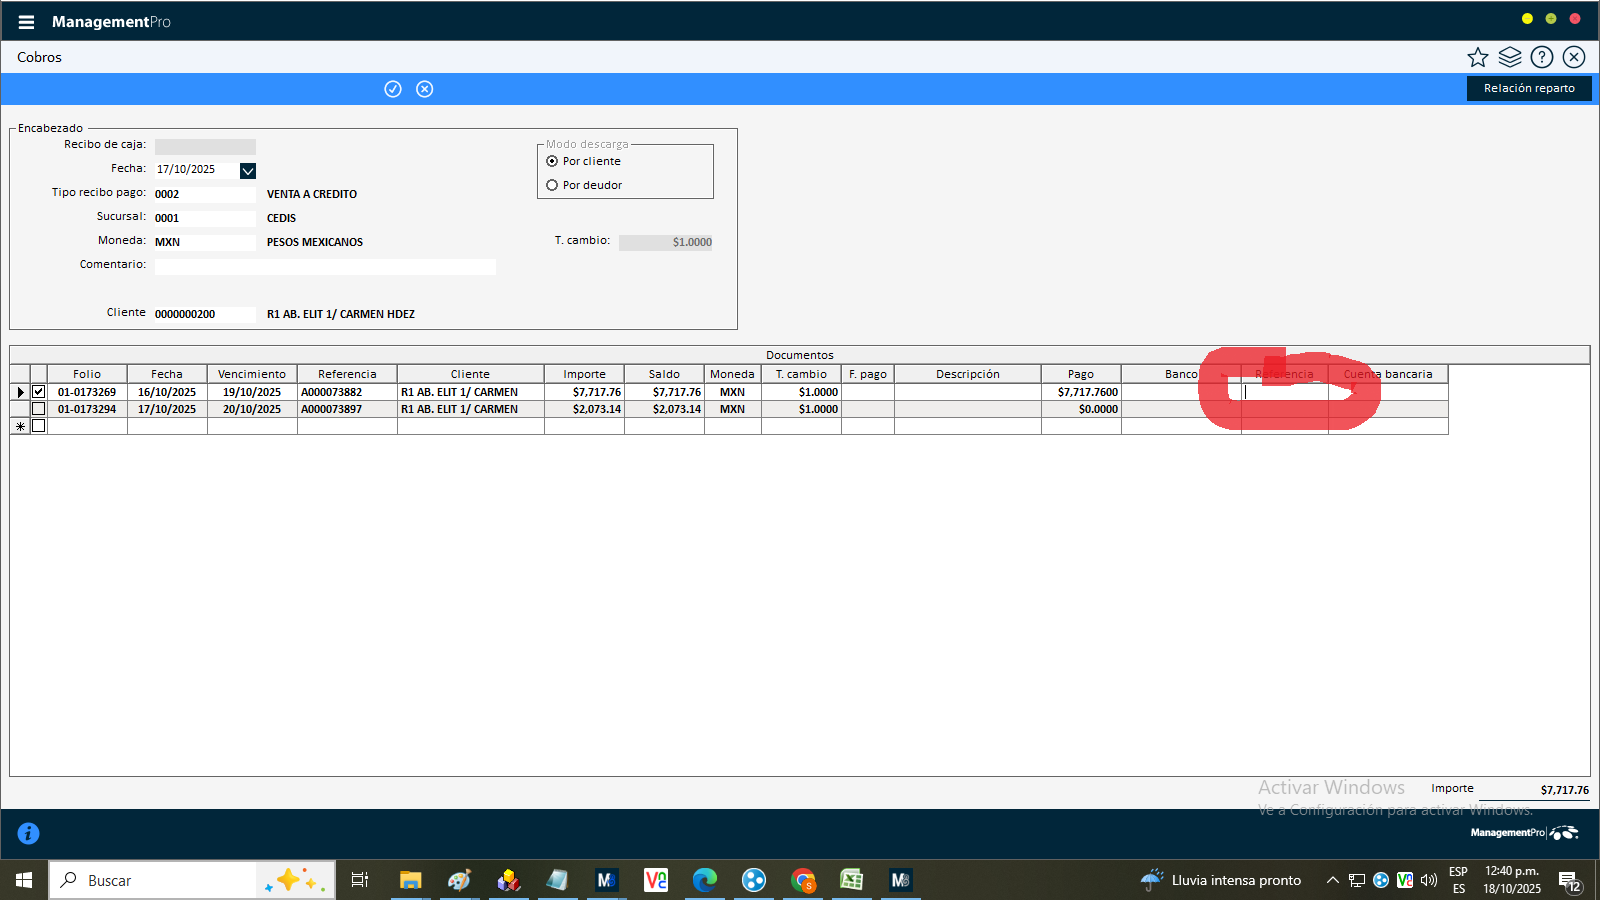Click the Cliente code input field
The height and width of the screenshot is (900, 1600).
pos(205,314)
